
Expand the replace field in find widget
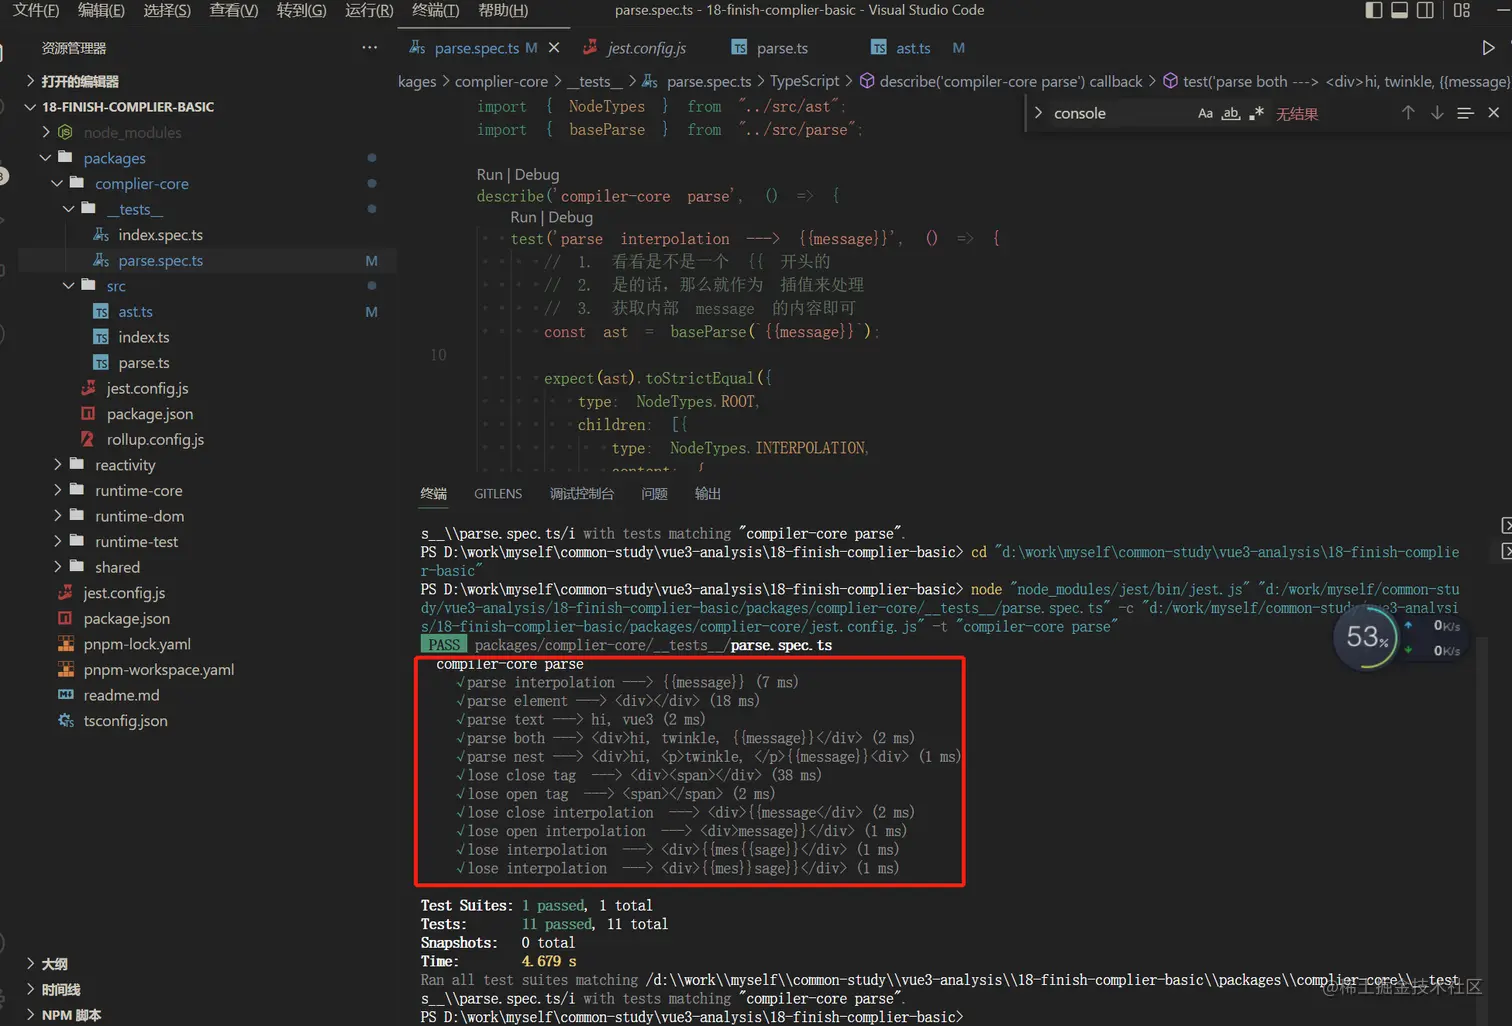[x=1038, y=113]
